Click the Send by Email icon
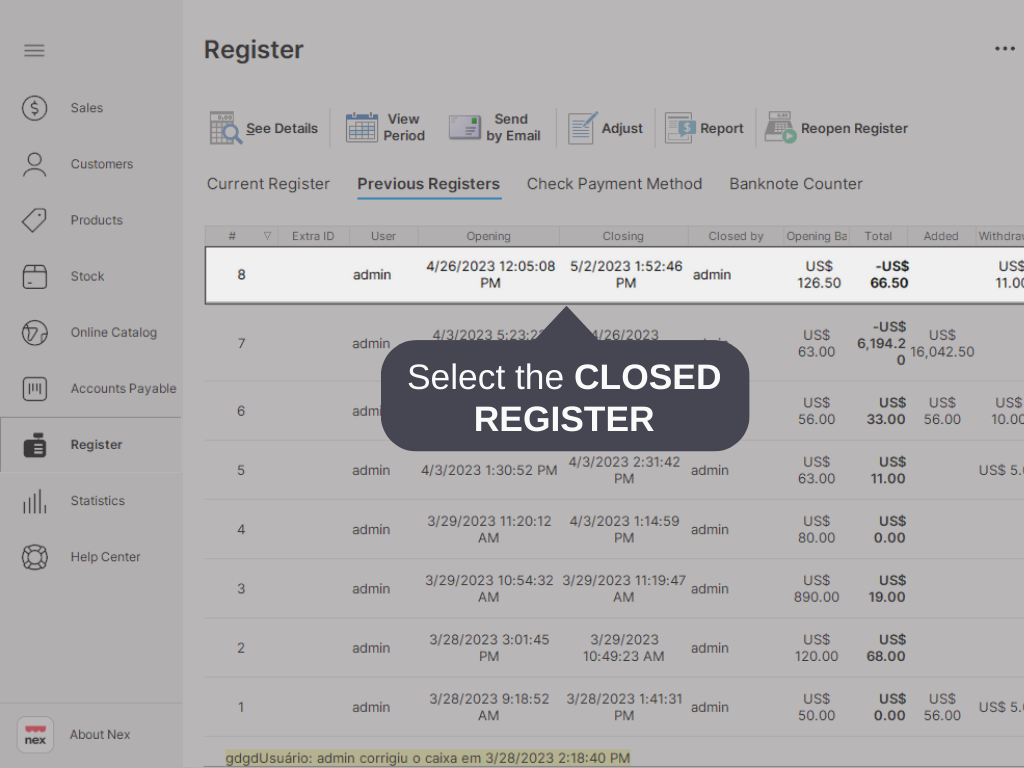The image size is (1024, 768). tap(494, 127)
